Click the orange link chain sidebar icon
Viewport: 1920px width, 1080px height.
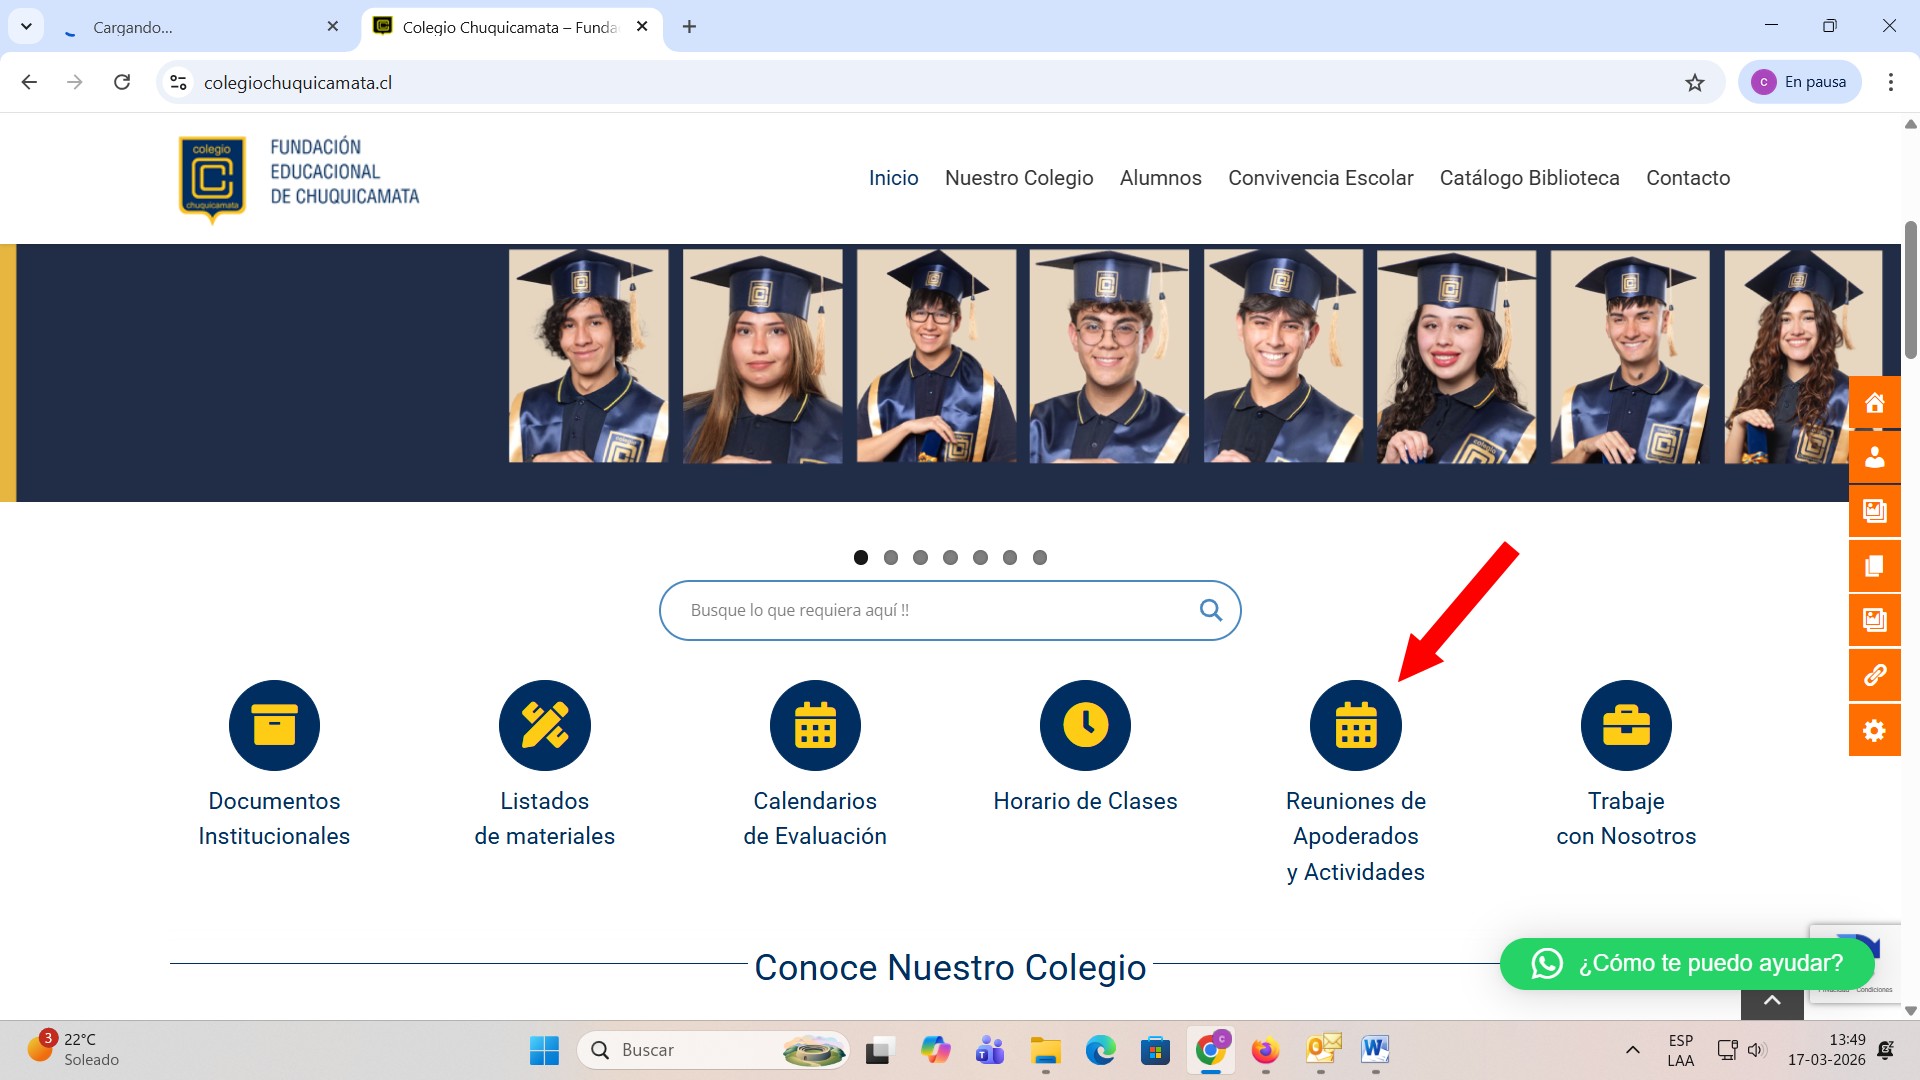click(1874, 675)
